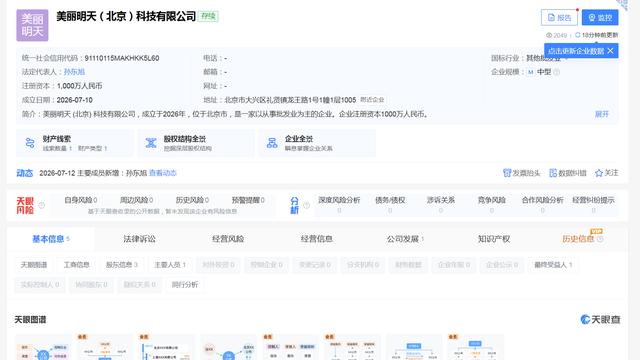Click the 2049 view count with eye icon

coord(557,35)
